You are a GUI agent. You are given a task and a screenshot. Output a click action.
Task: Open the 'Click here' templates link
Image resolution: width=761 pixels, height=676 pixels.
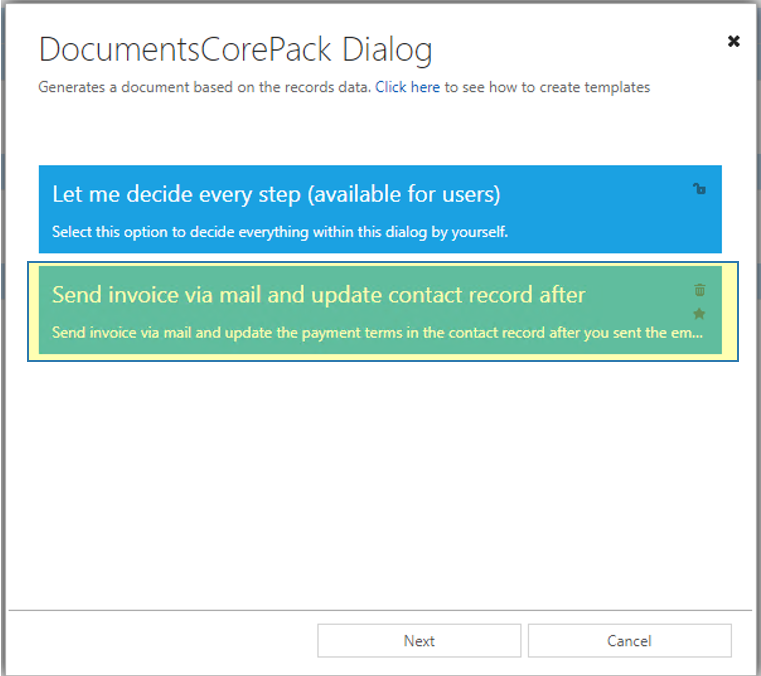tap(407, 87)
